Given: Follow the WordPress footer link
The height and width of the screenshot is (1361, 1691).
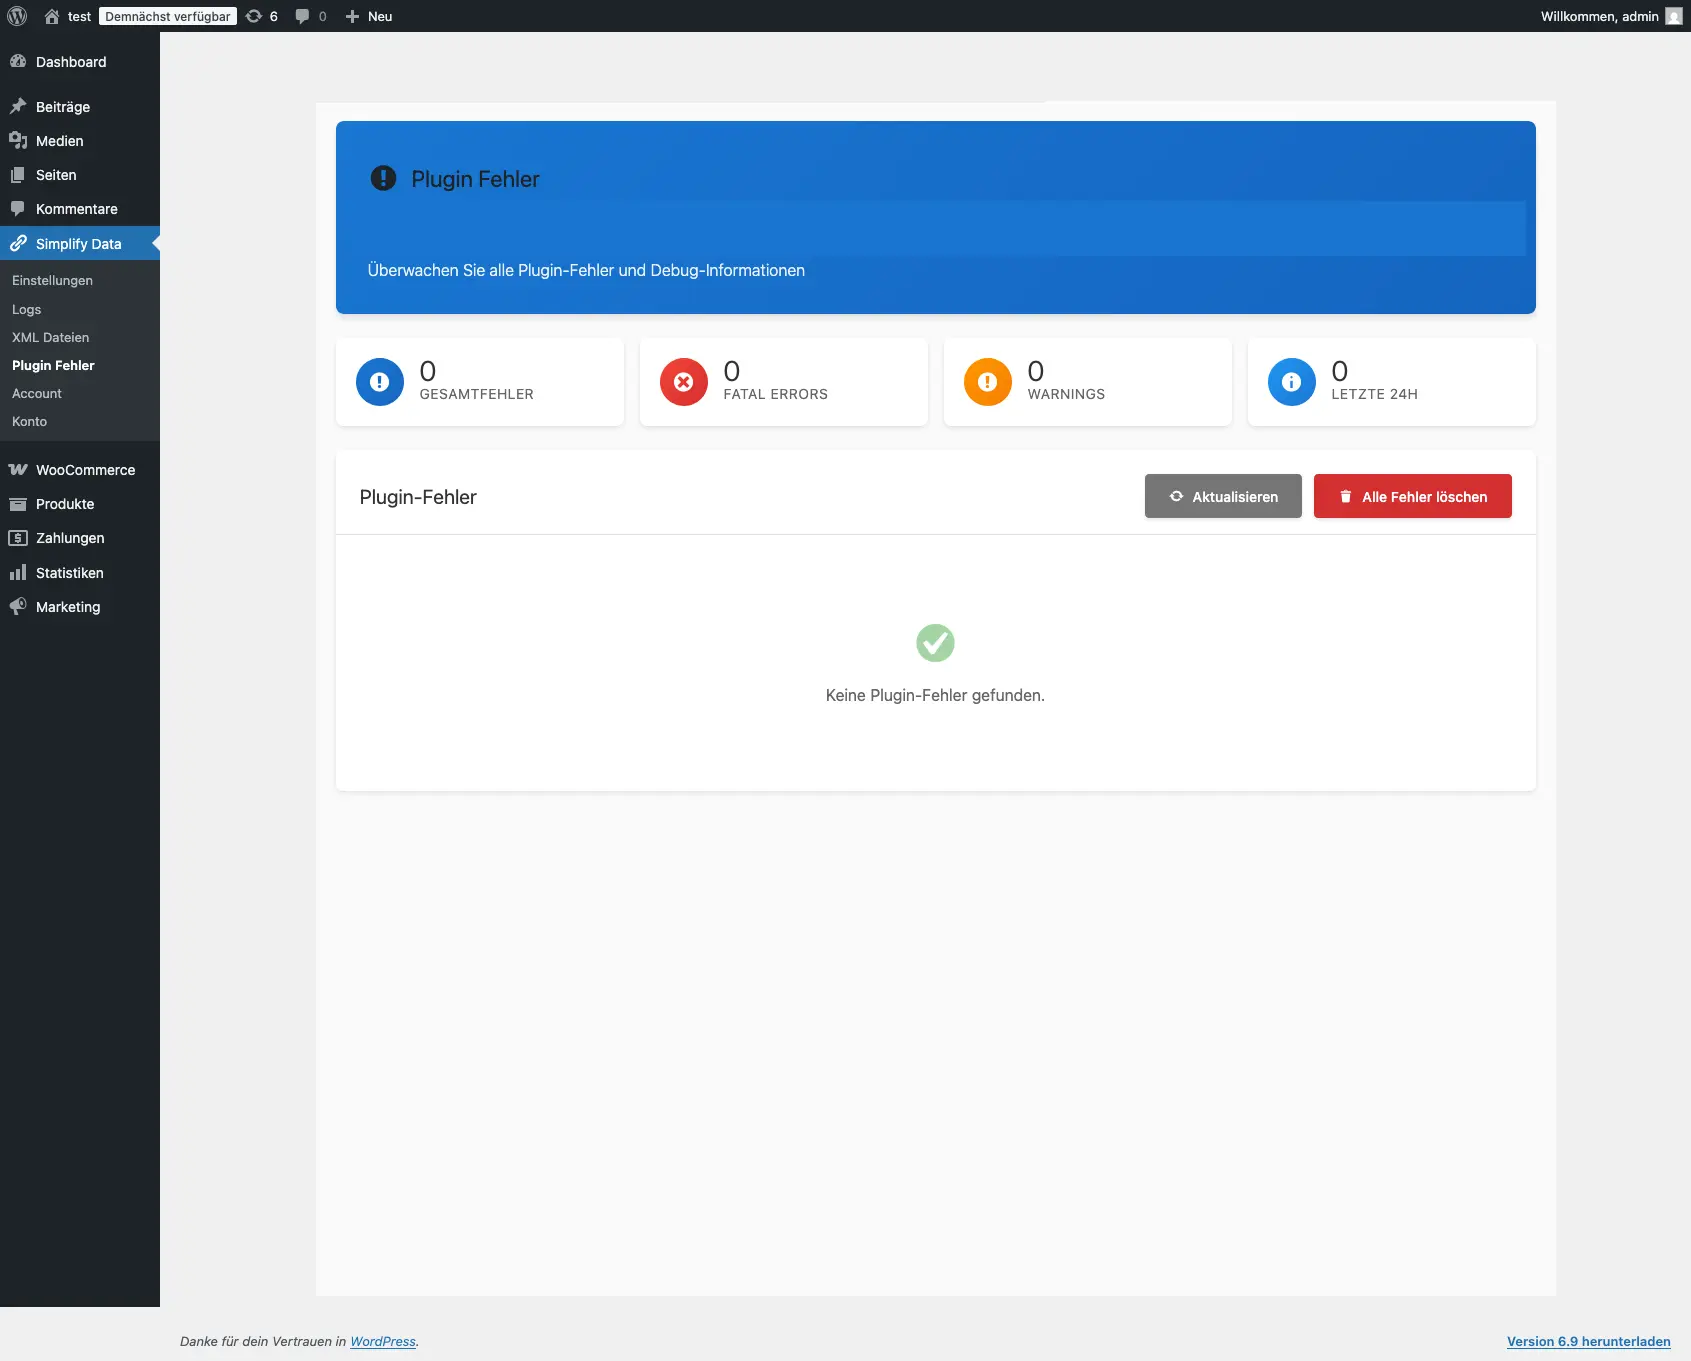Looking at the screenshot, I should [382, 1341].
